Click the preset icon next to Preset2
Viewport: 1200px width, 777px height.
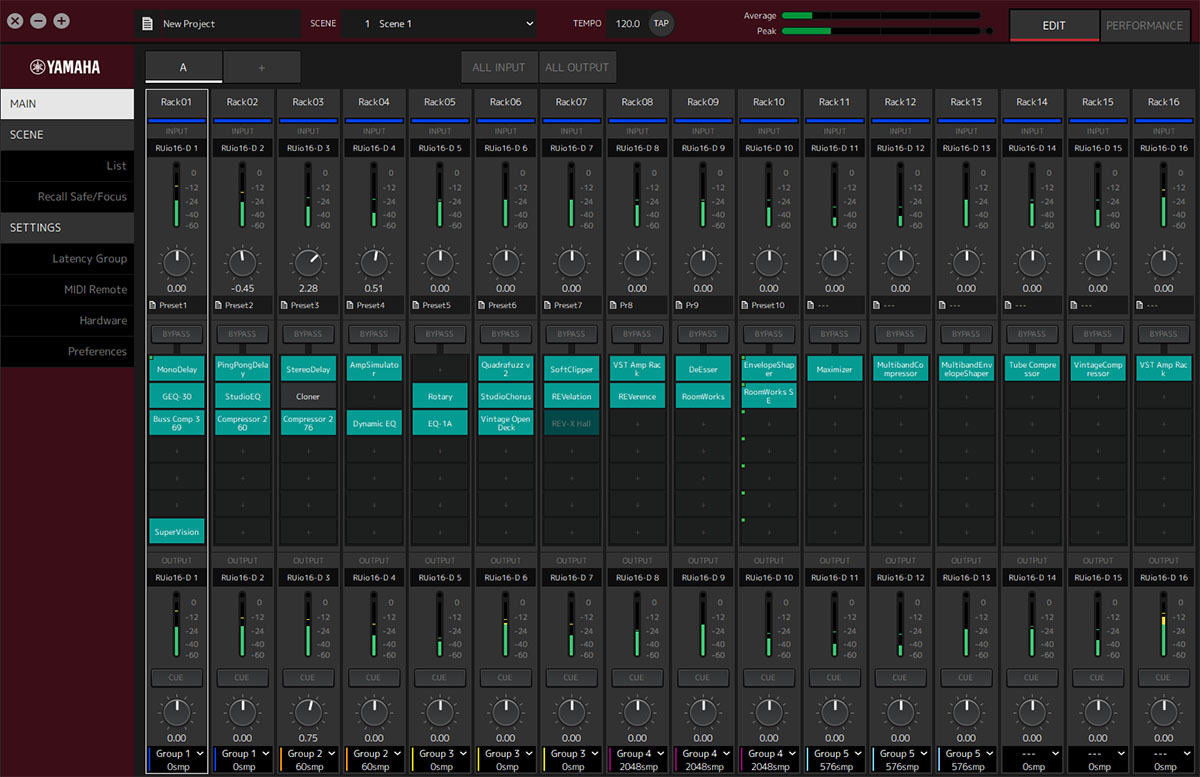coord(218,305)
